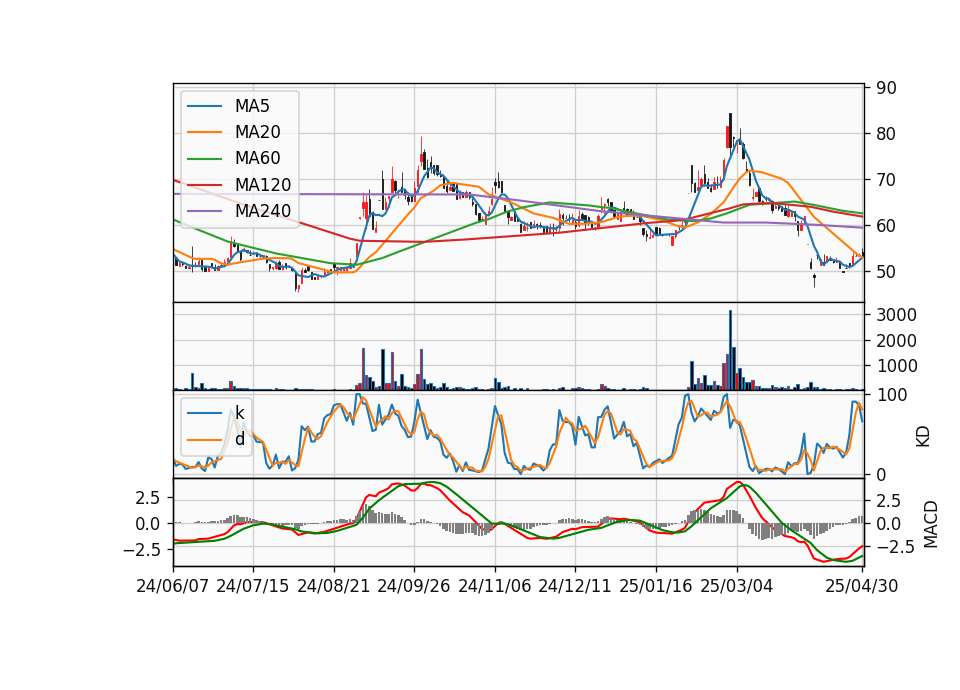Click the 70 price axis tick

click(x=886, y=180)
